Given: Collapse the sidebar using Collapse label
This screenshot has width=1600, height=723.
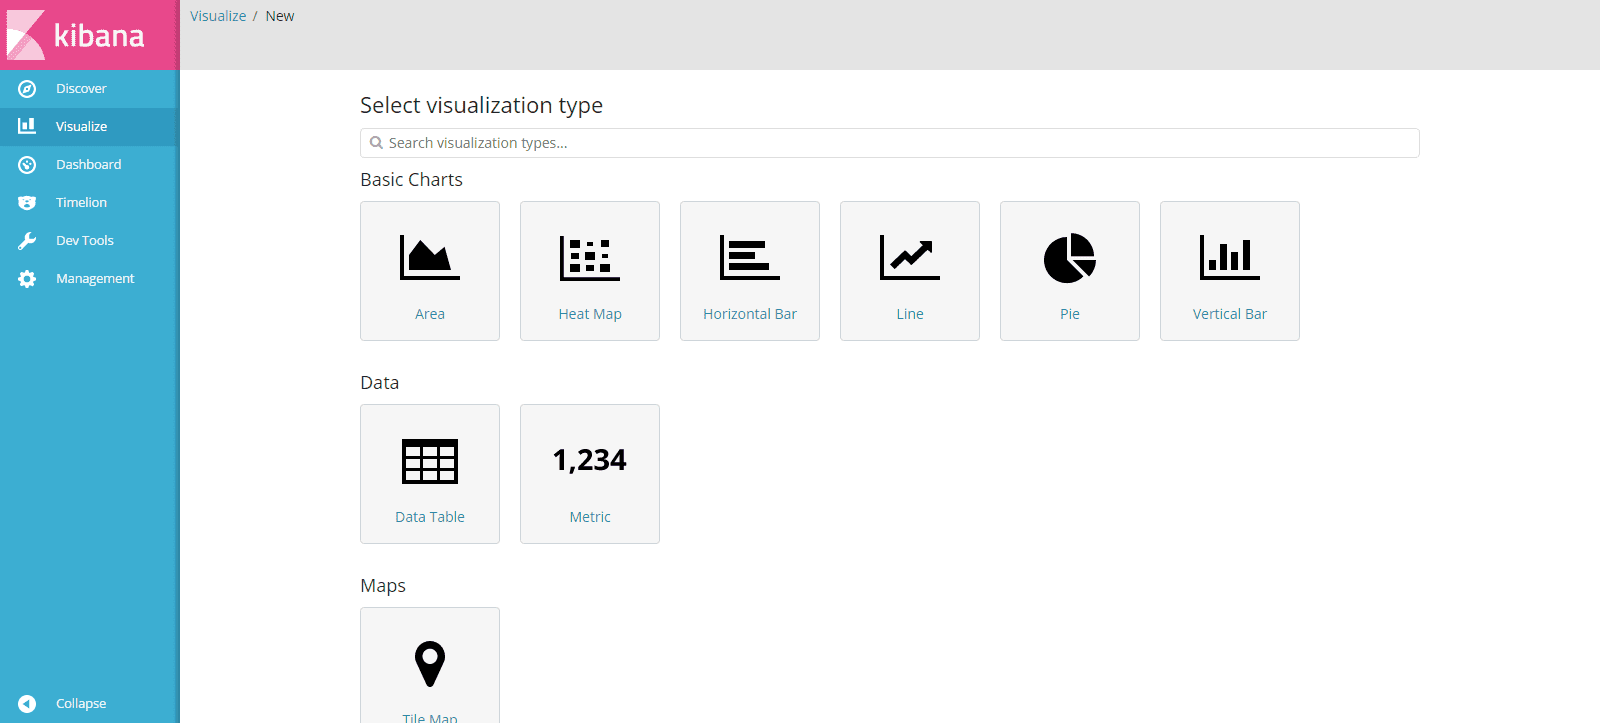Looking at the screenshot, I should click(81, 704).
